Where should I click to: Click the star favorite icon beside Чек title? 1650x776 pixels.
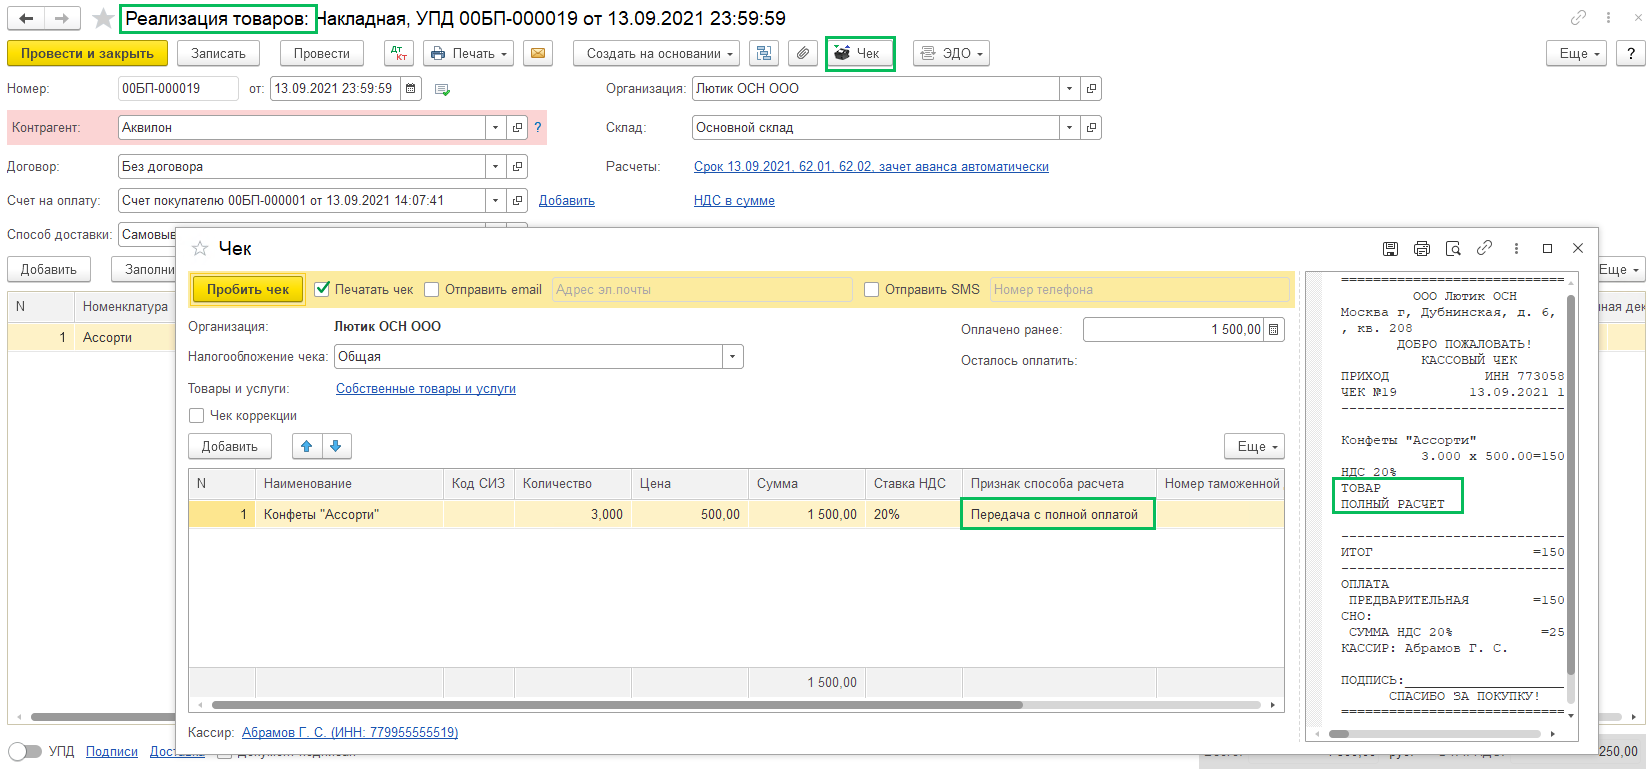[x=200, y=248]
